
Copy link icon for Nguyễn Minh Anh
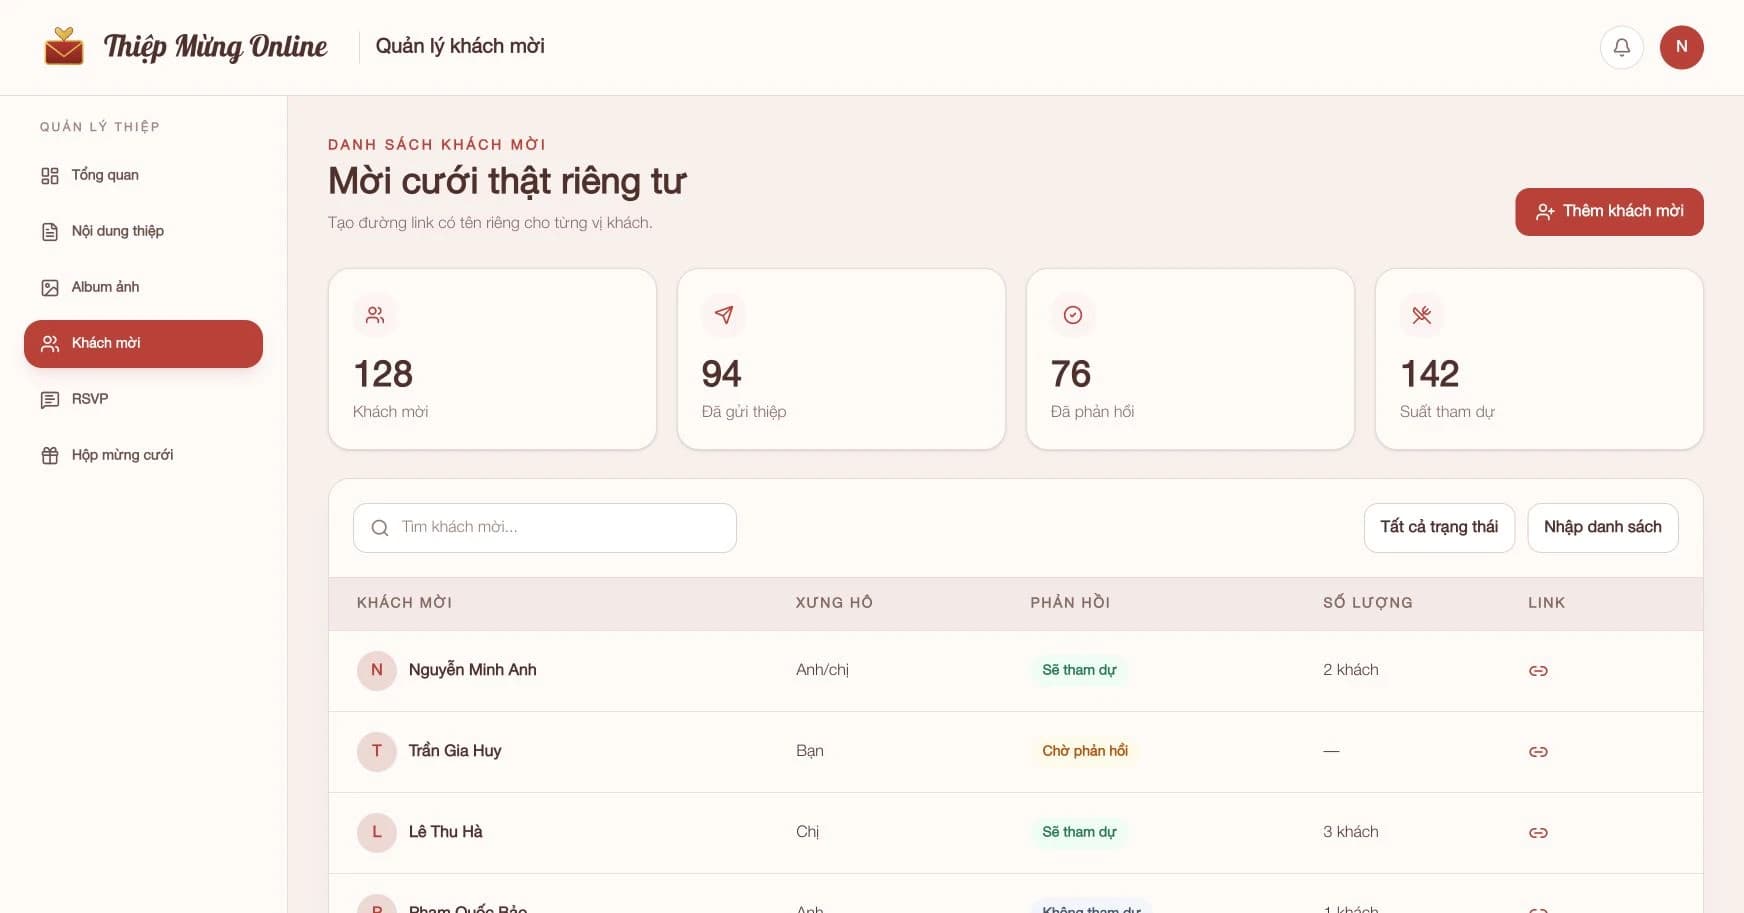click(x=1538, y=671)
